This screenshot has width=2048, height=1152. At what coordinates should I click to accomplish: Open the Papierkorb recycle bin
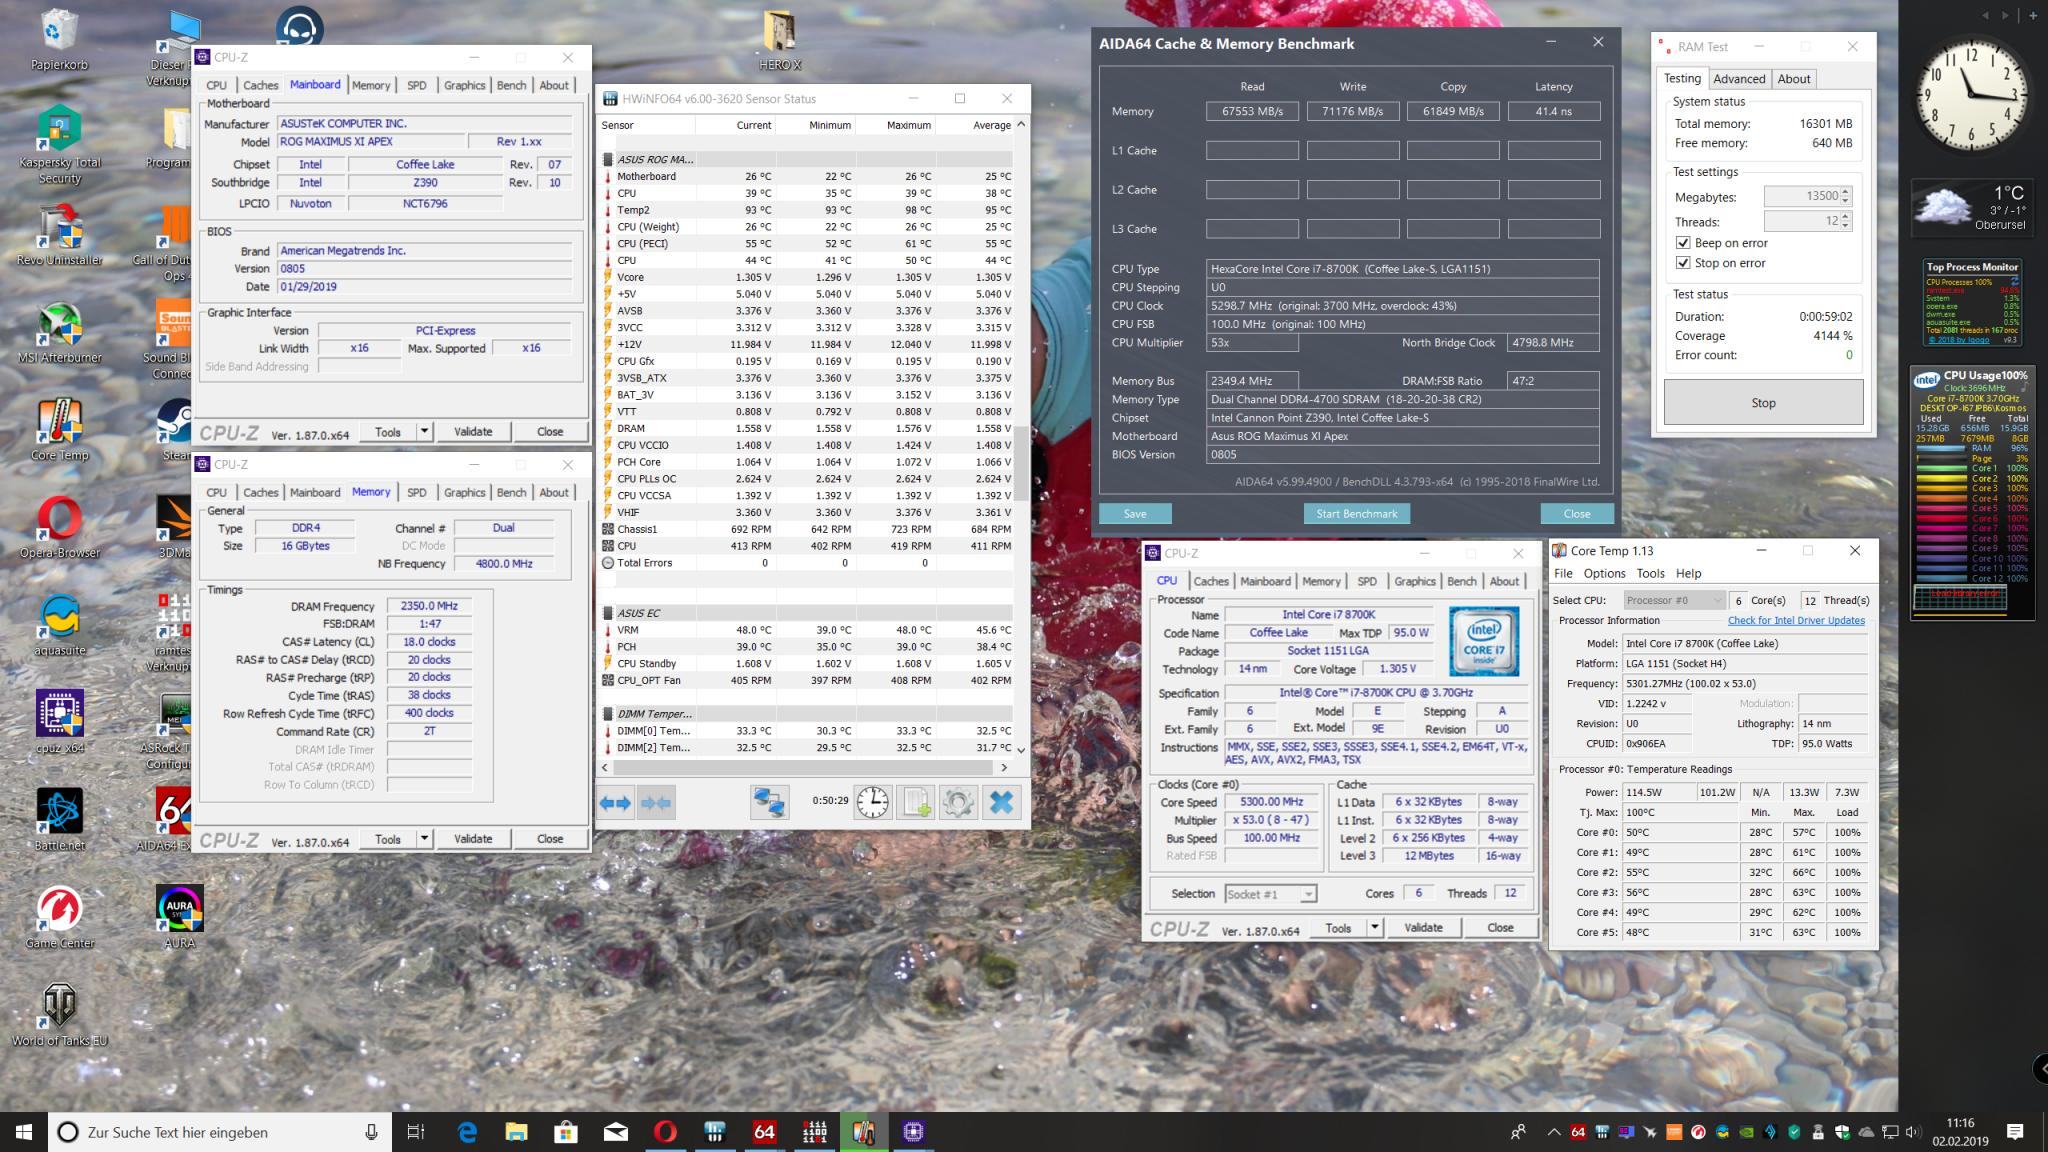tap(60, 40)
